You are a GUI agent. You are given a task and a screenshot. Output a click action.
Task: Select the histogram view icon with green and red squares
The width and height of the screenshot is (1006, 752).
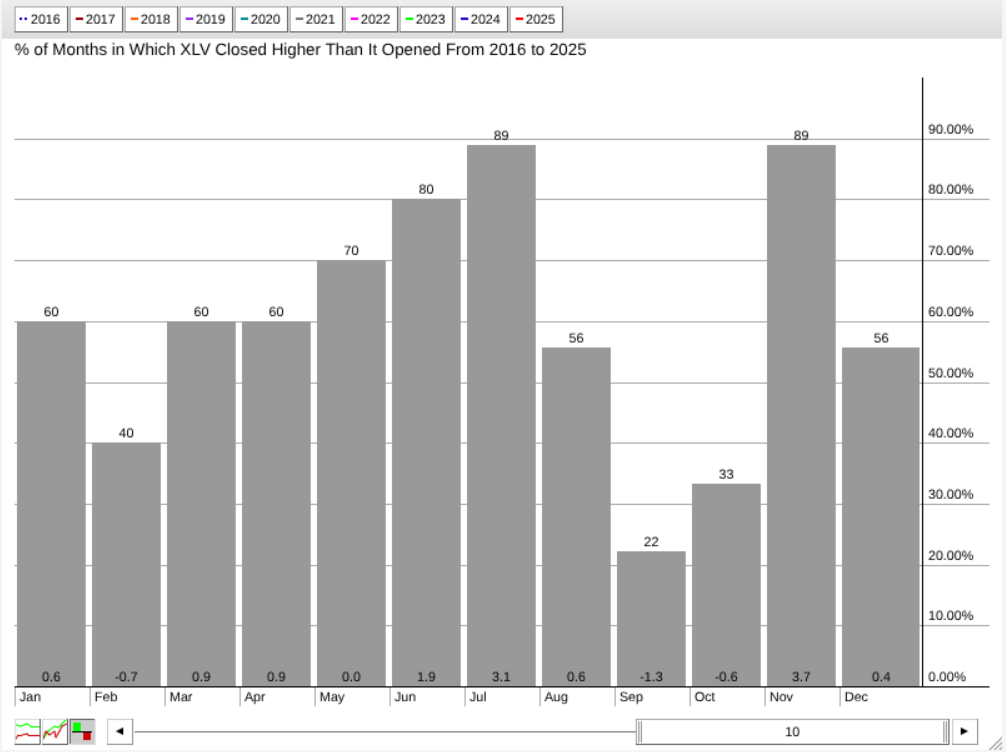(82, 731)
